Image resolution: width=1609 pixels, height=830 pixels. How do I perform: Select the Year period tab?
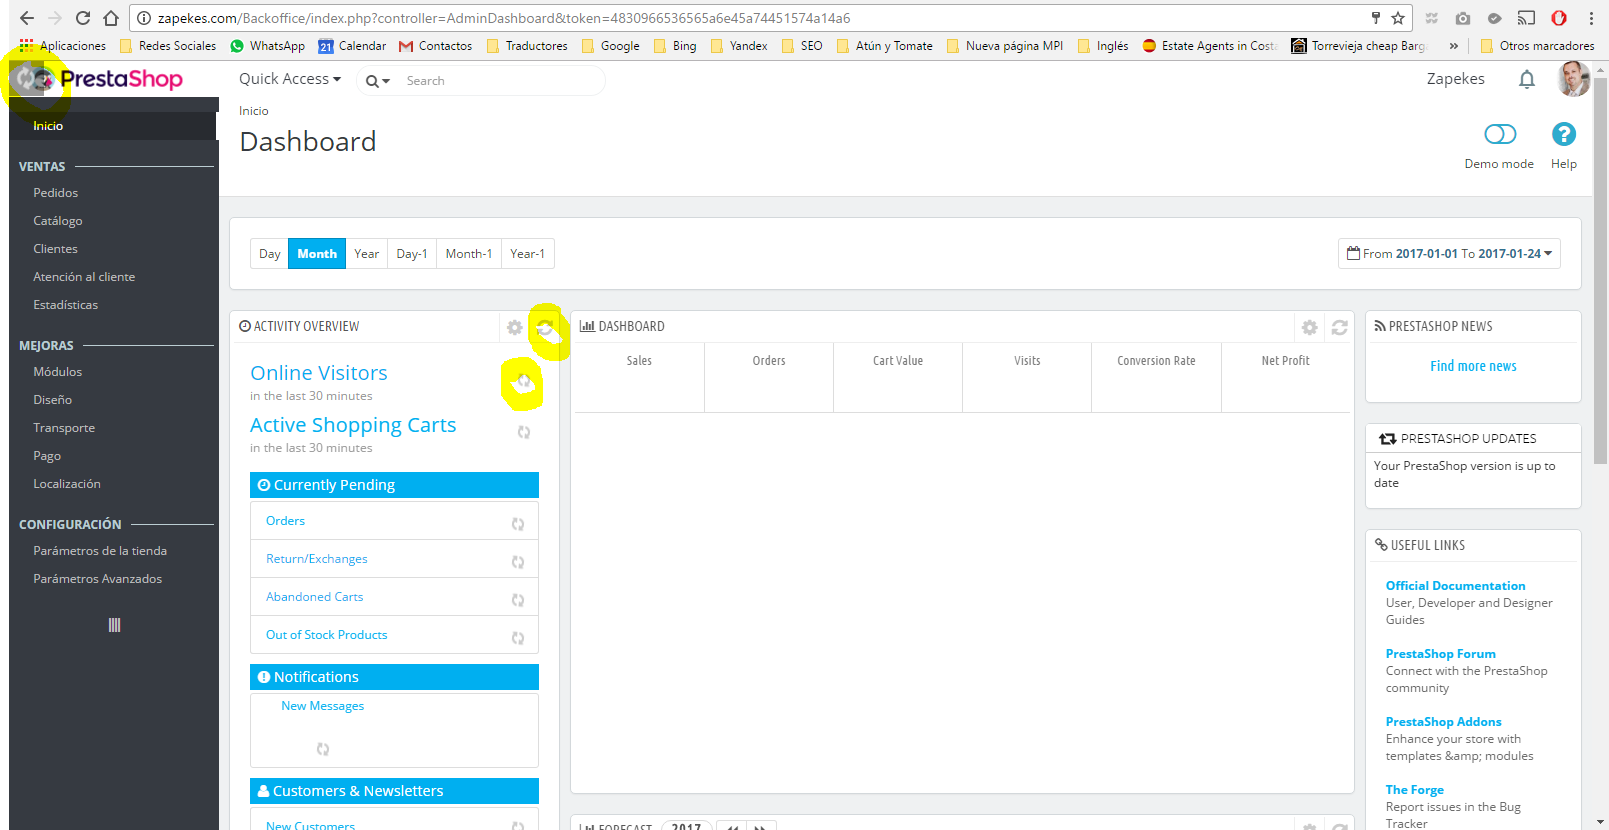[x=367, y=254]
